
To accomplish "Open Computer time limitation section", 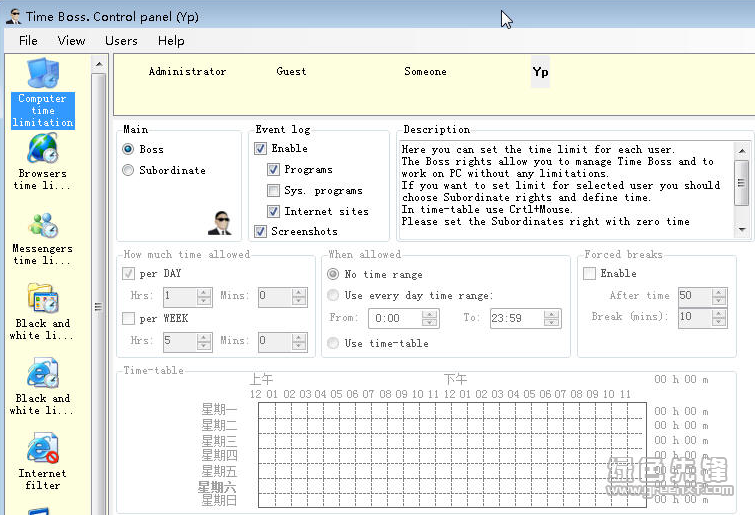I will point(43,93).
